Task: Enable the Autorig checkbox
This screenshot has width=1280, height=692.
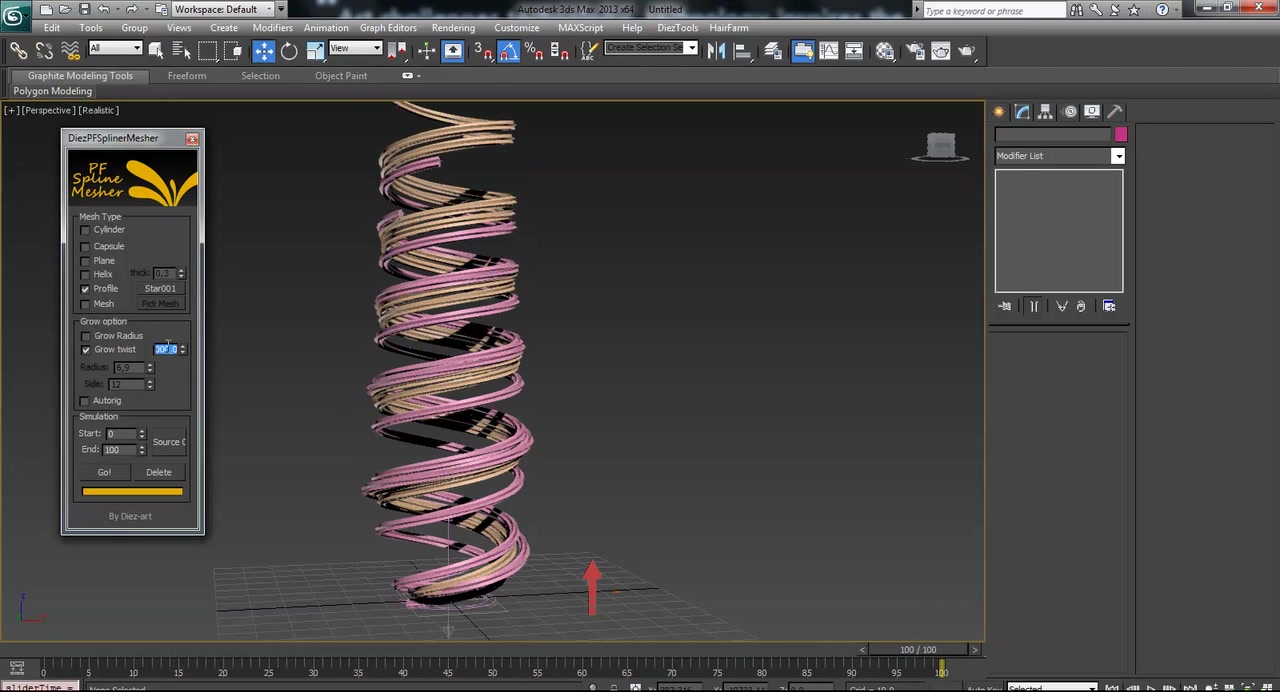Action: tap(86, 401)
